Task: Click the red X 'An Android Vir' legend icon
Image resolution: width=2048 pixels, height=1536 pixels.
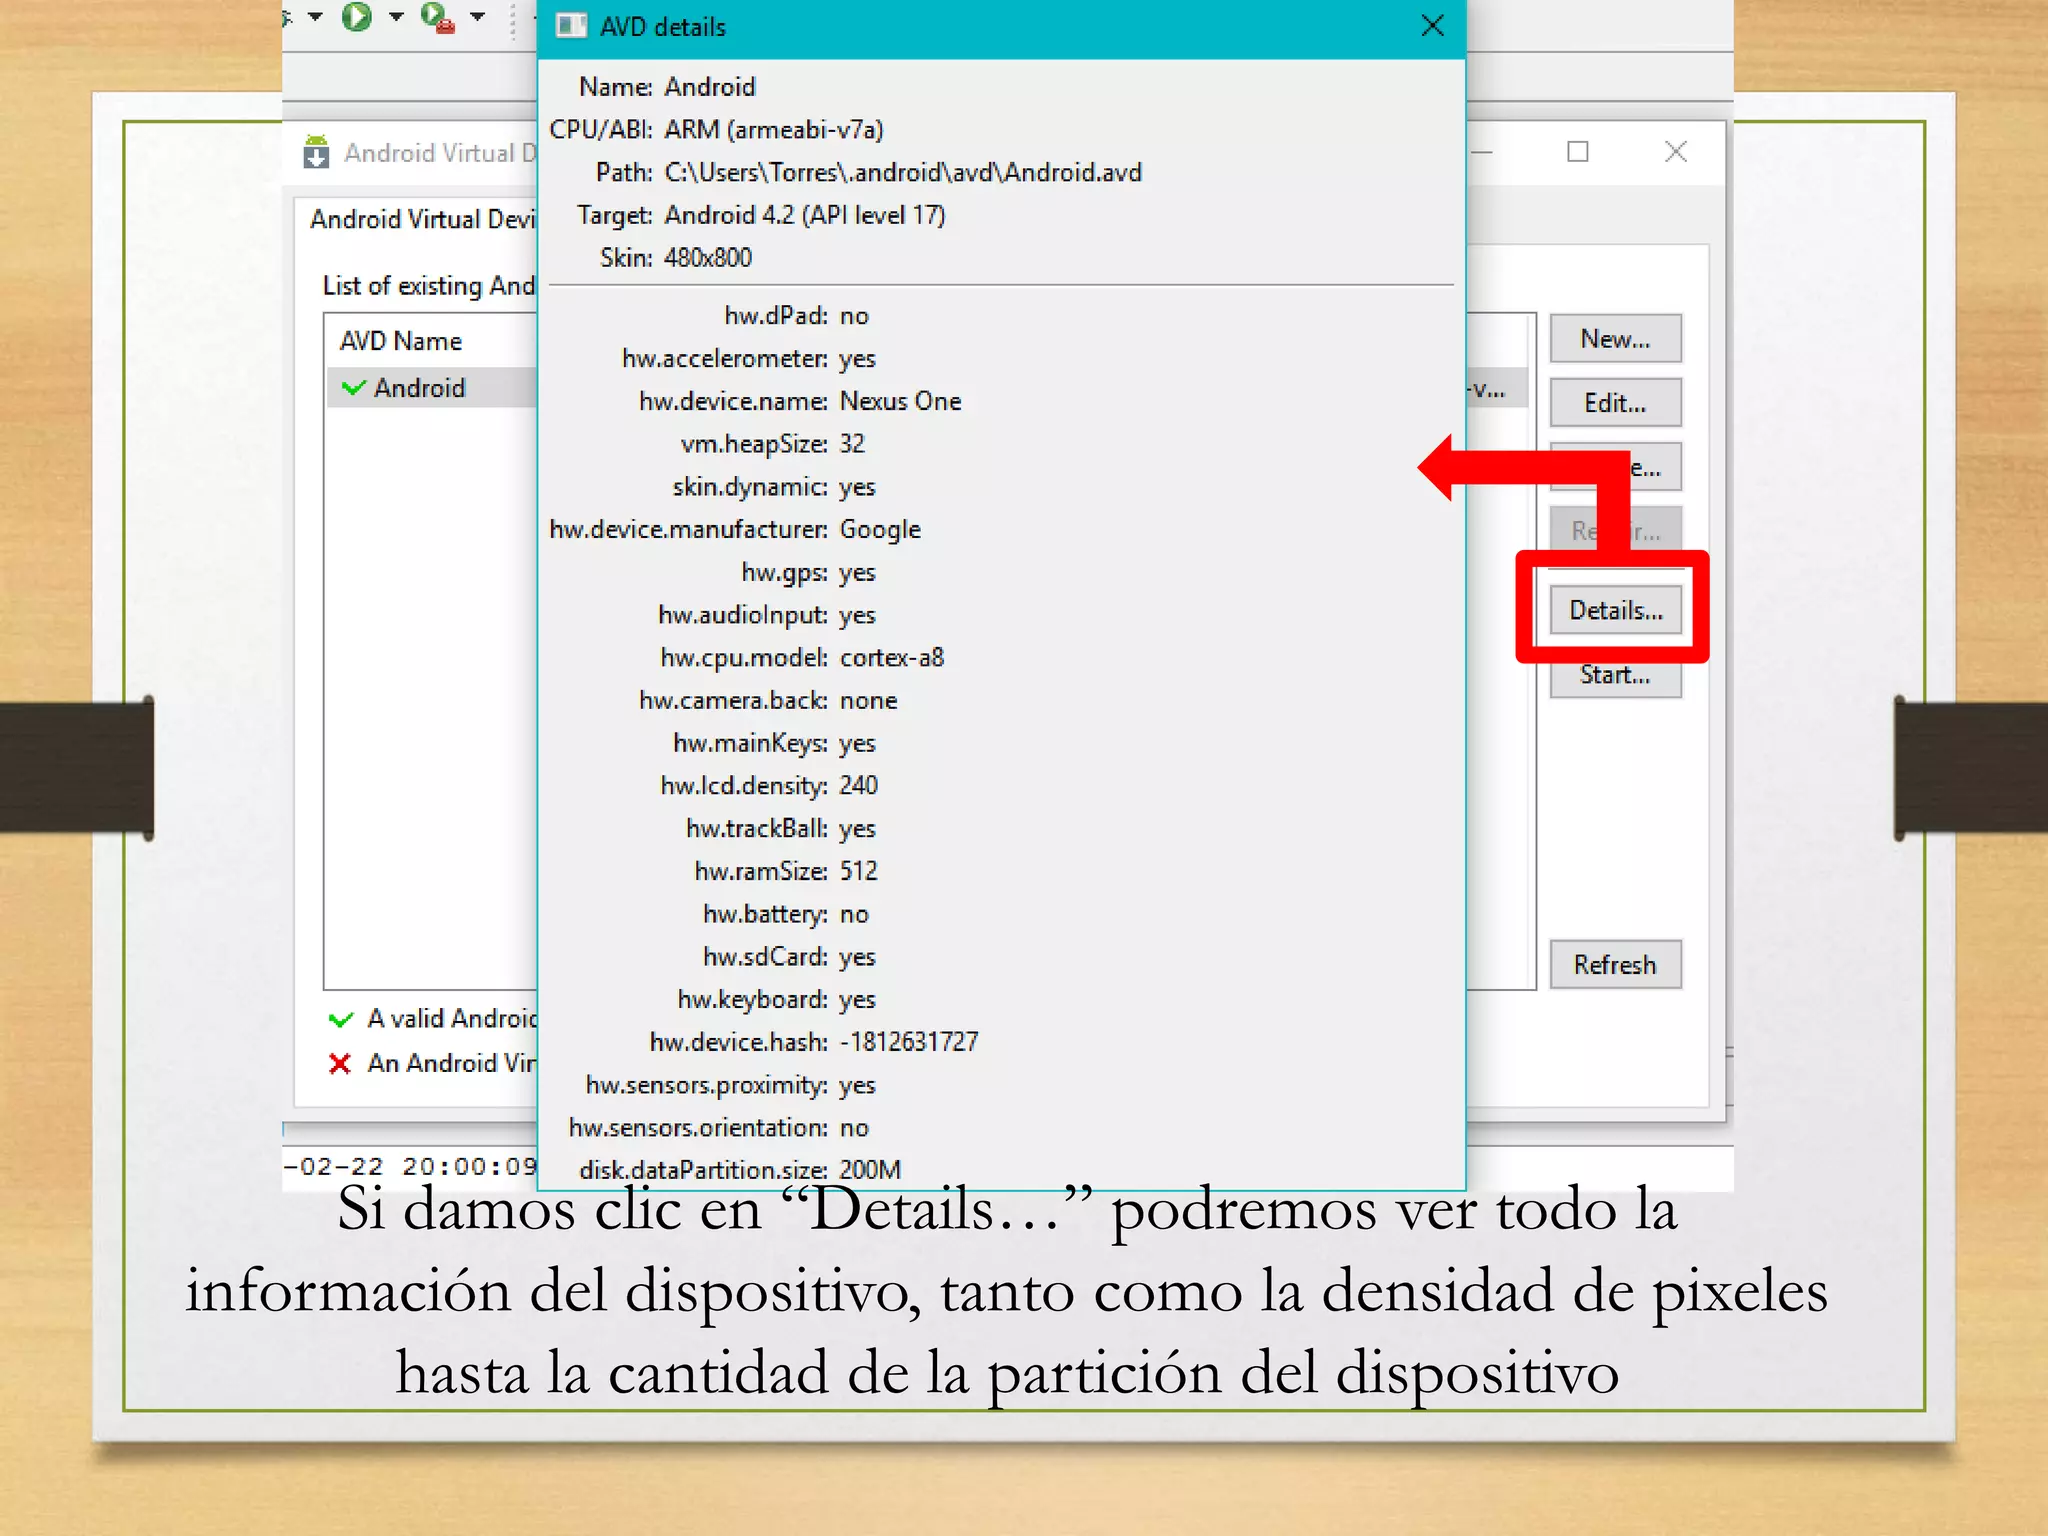Action: 340,1063
